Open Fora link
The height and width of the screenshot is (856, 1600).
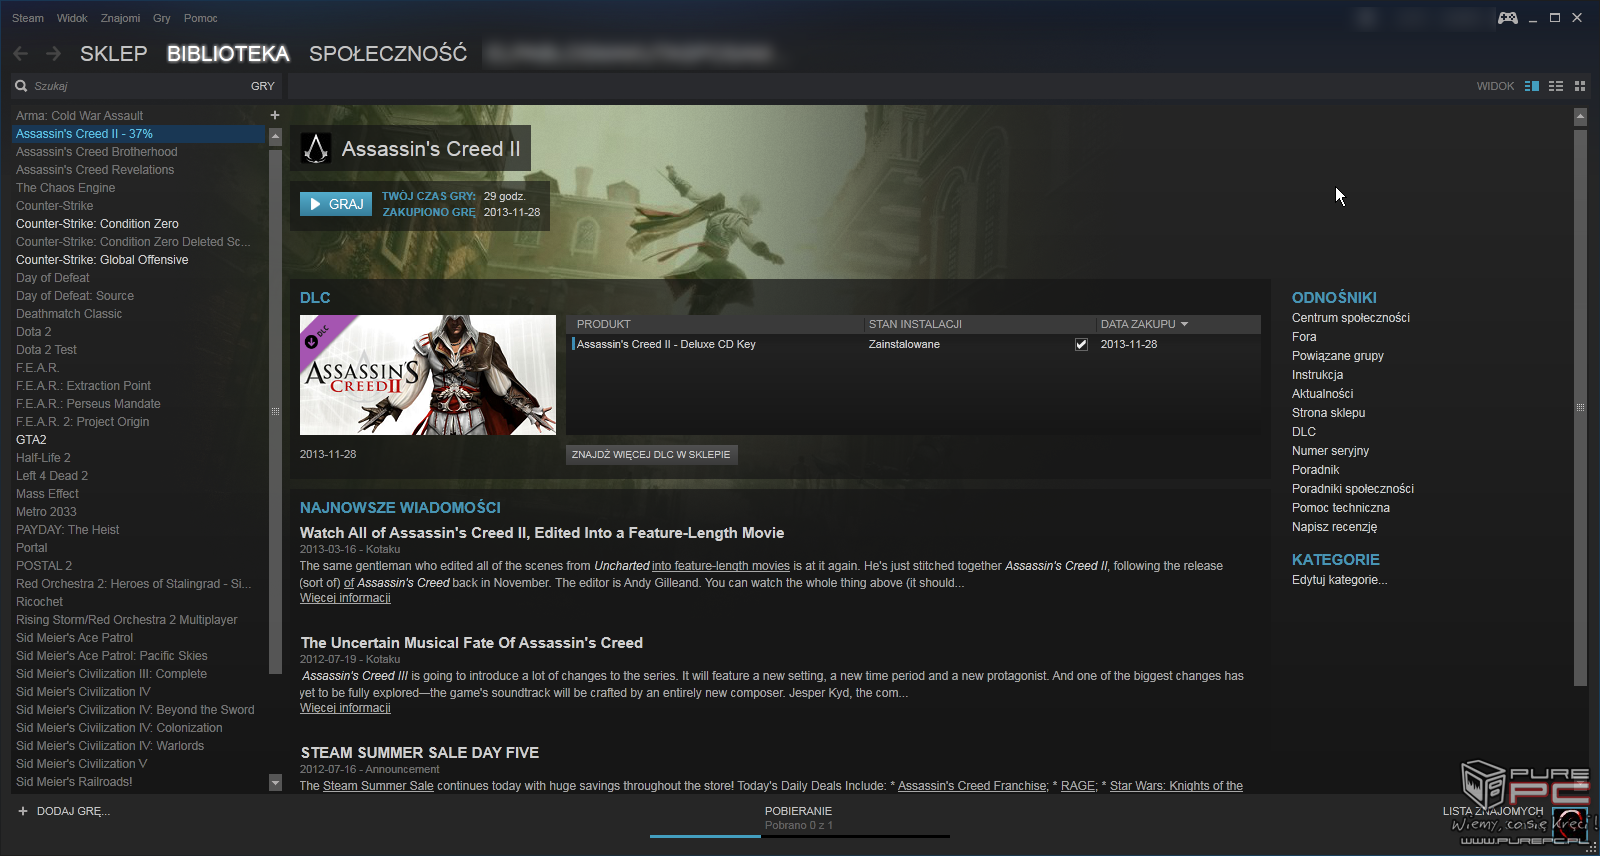pos(1304,337)
